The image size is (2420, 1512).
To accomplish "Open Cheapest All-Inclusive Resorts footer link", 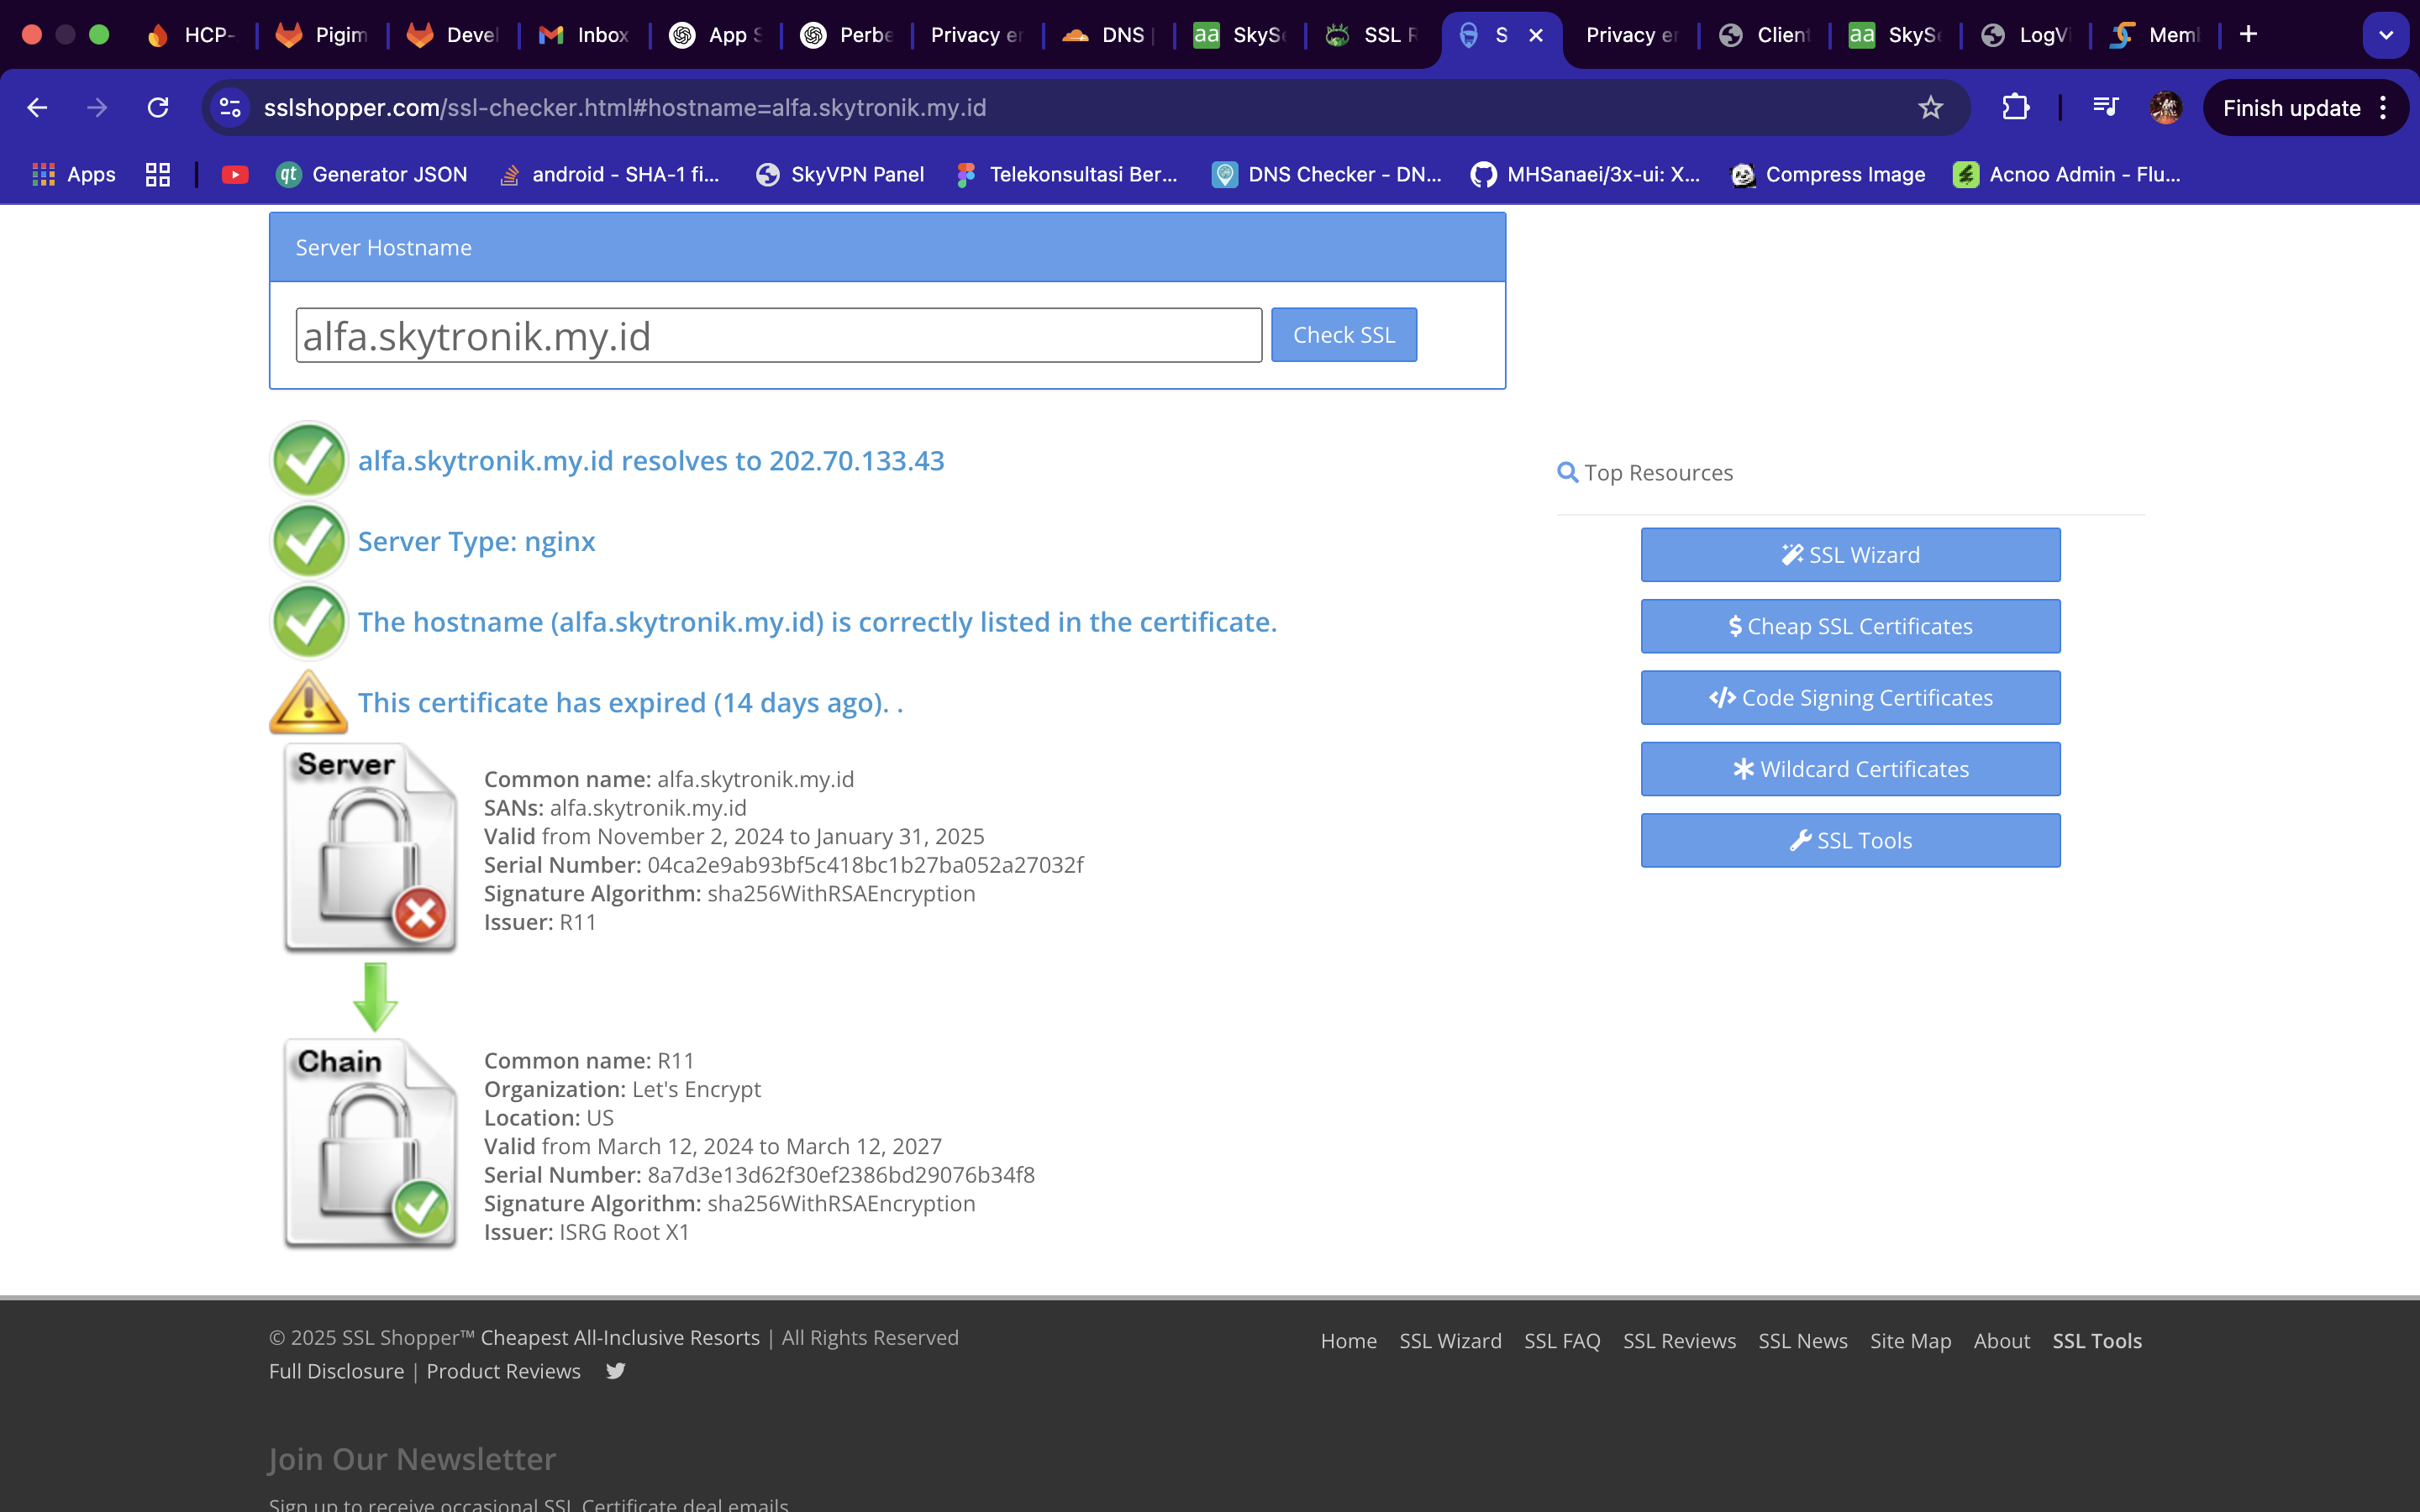I will coord(620,1338).
